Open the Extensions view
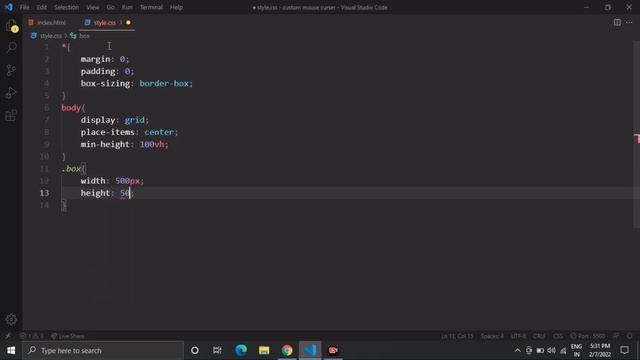Image resolution: width=640 pixels, height=360 pixels. click(x=11, y=116)
